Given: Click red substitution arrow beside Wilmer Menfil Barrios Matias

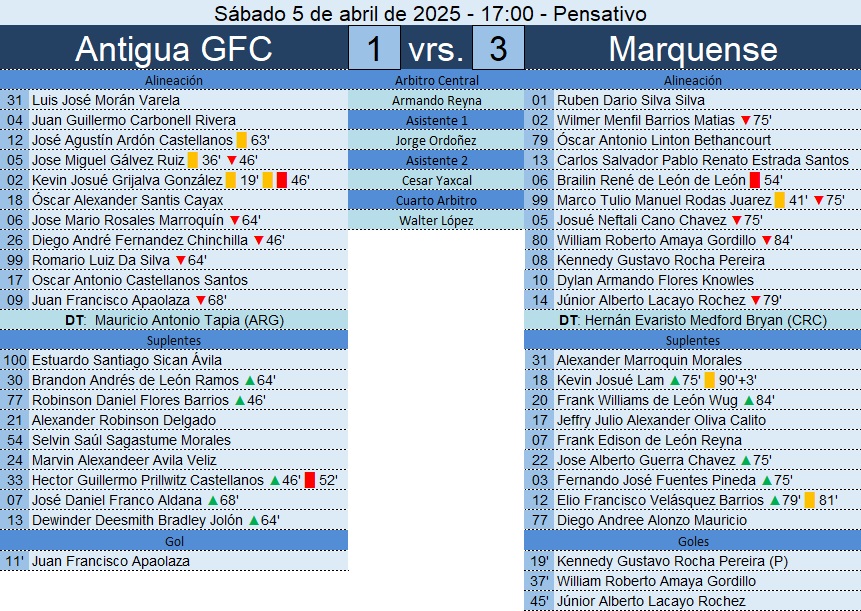Looking at the screenshot, I should coord(746,120).
